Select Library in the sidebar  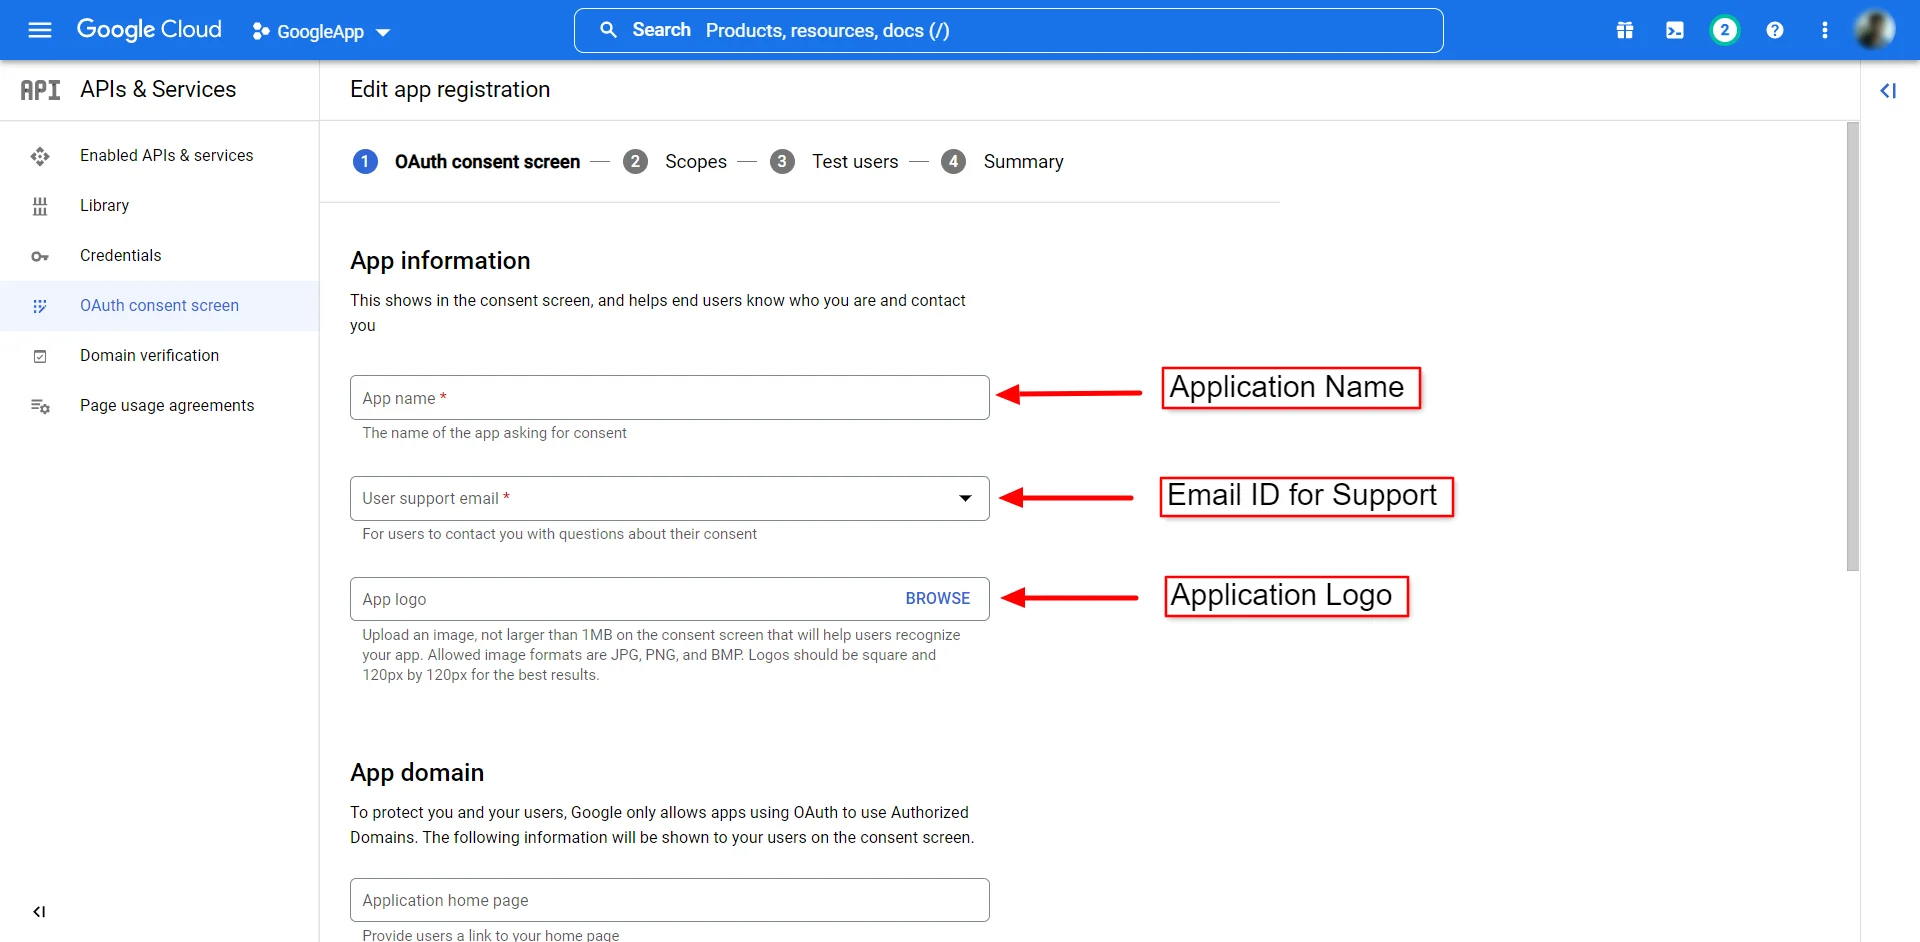(104, 205)
